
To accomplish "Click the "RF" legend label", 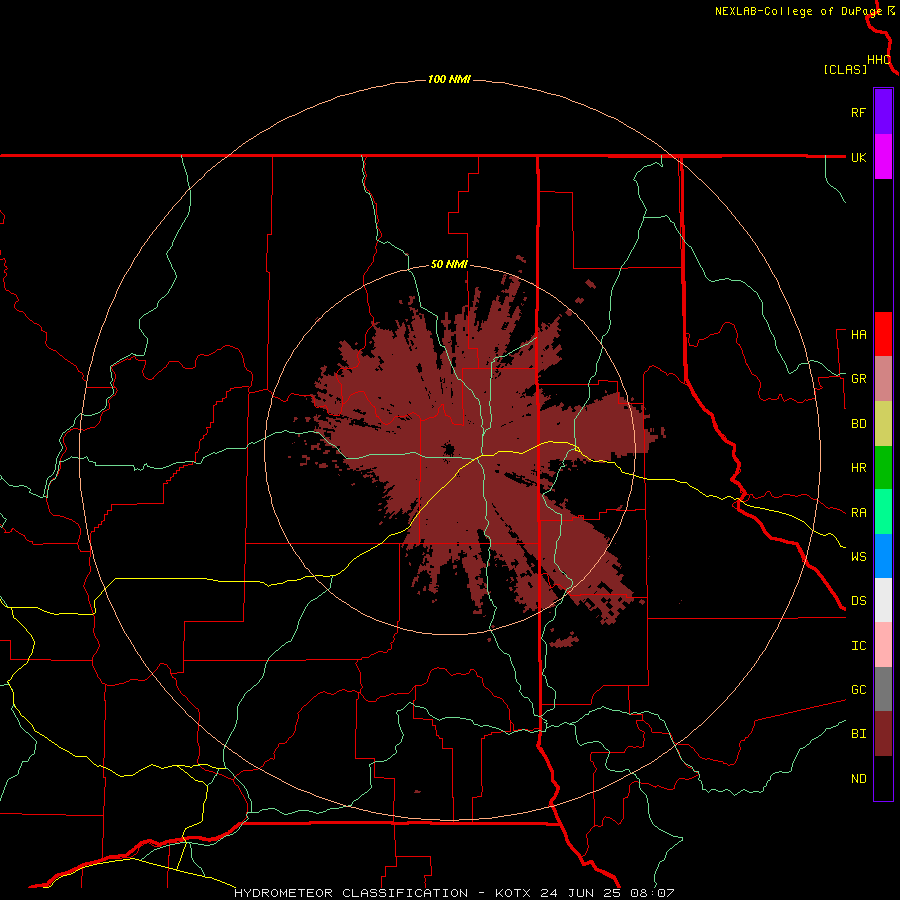I will (858, 112).
